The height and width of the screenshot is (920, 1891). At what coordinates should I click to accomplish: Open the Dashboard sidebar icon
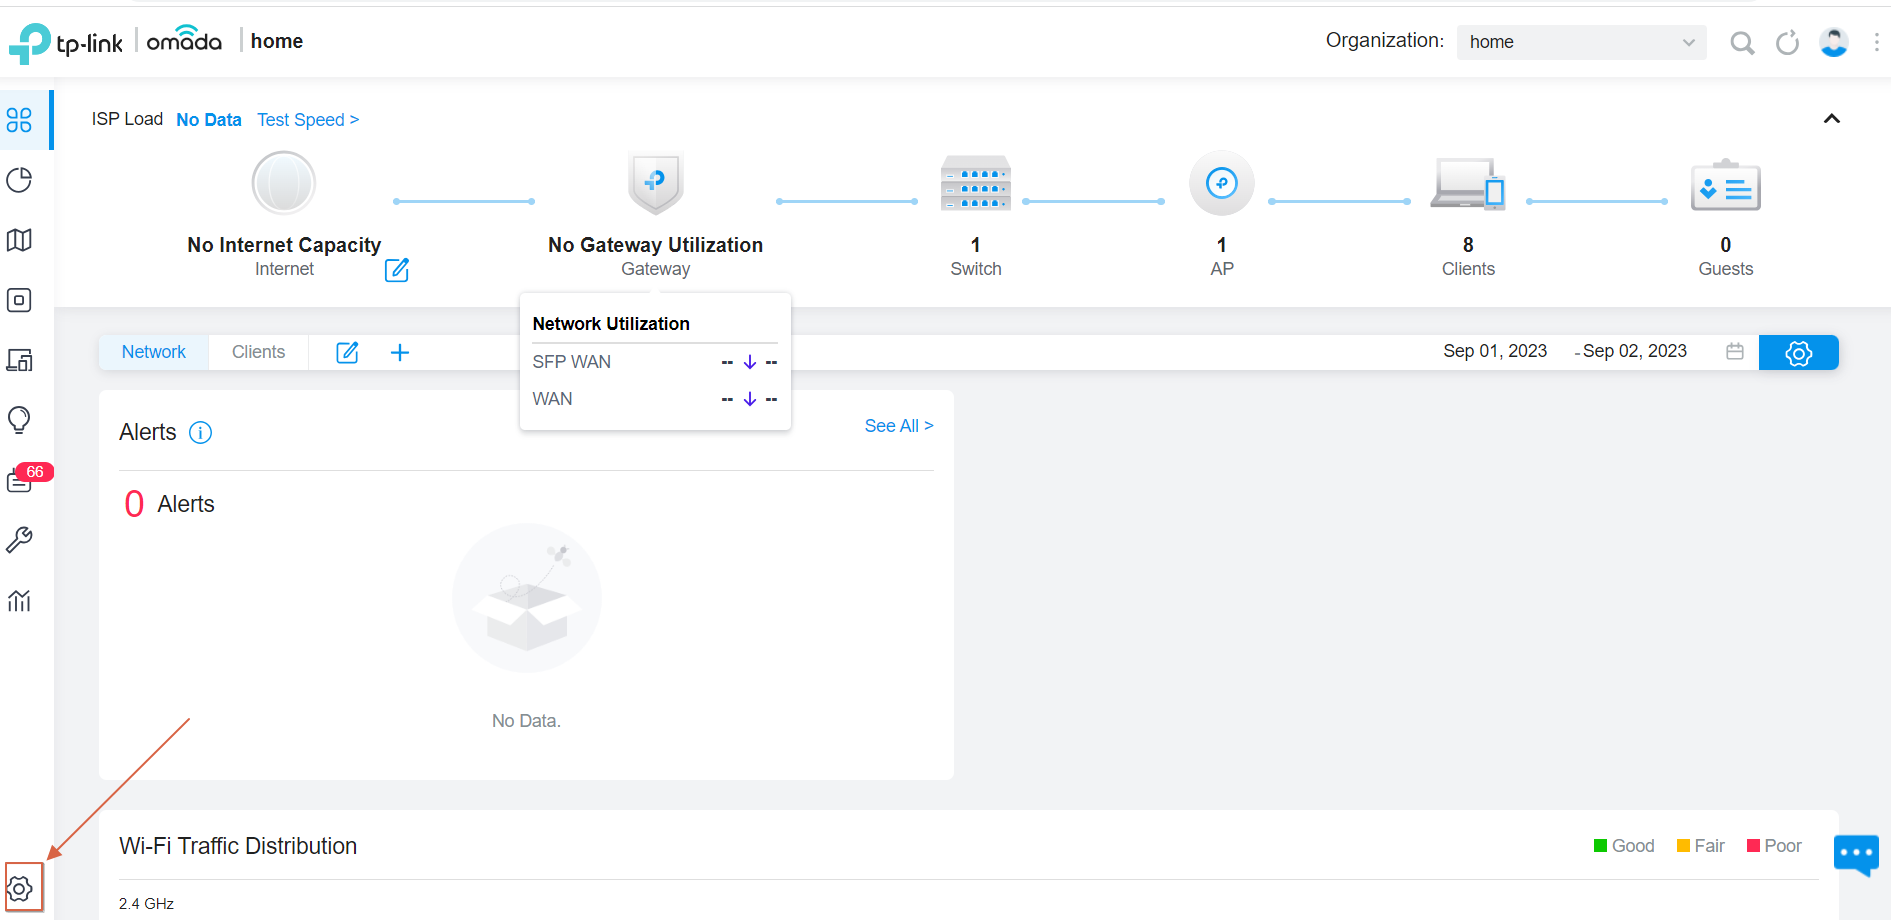(20, 120)
